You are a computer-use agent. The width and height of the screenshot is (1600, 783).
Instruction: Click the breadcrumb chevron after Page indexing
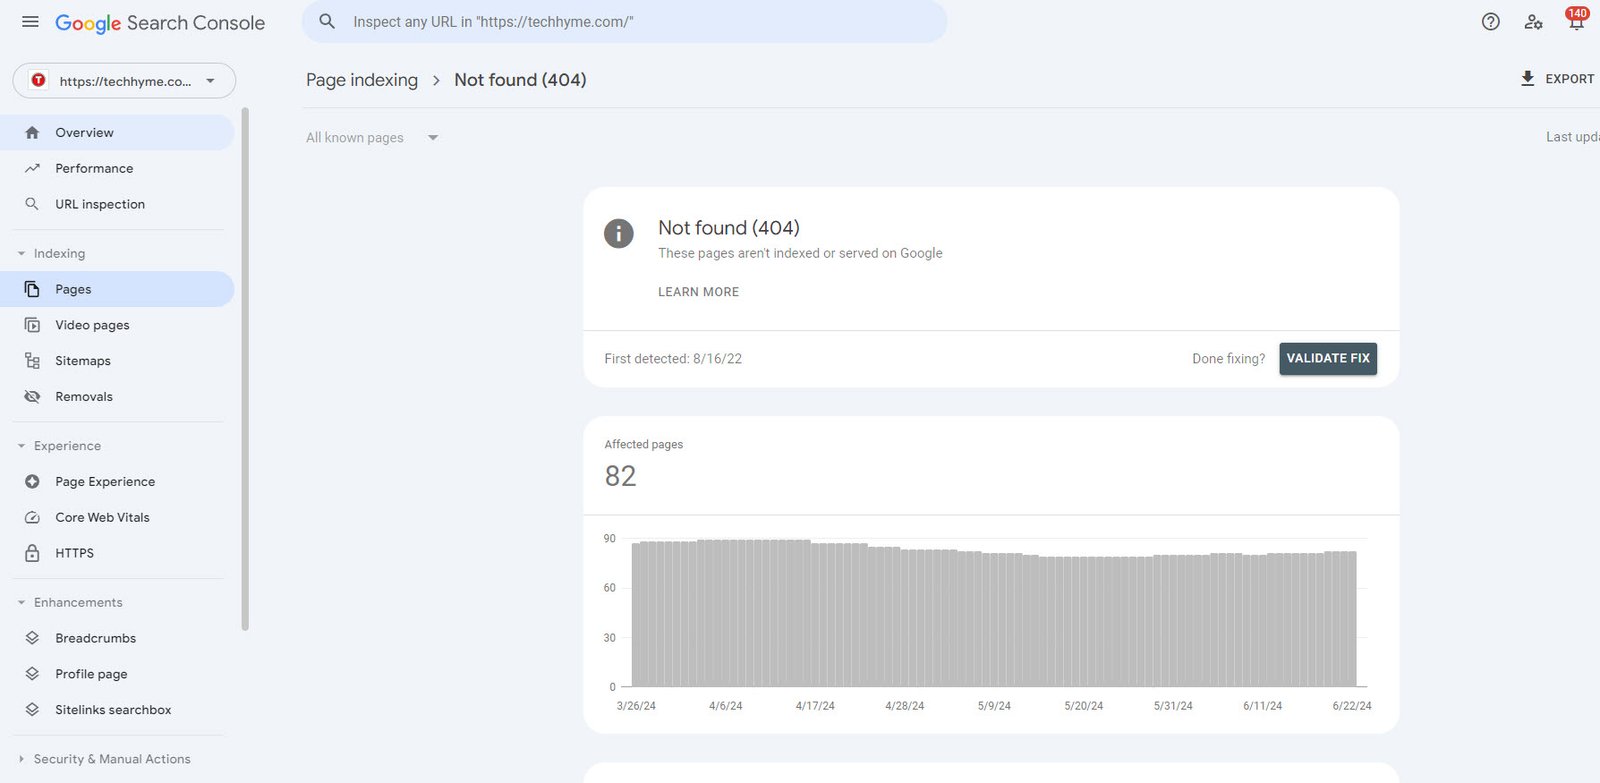[436, 80]
